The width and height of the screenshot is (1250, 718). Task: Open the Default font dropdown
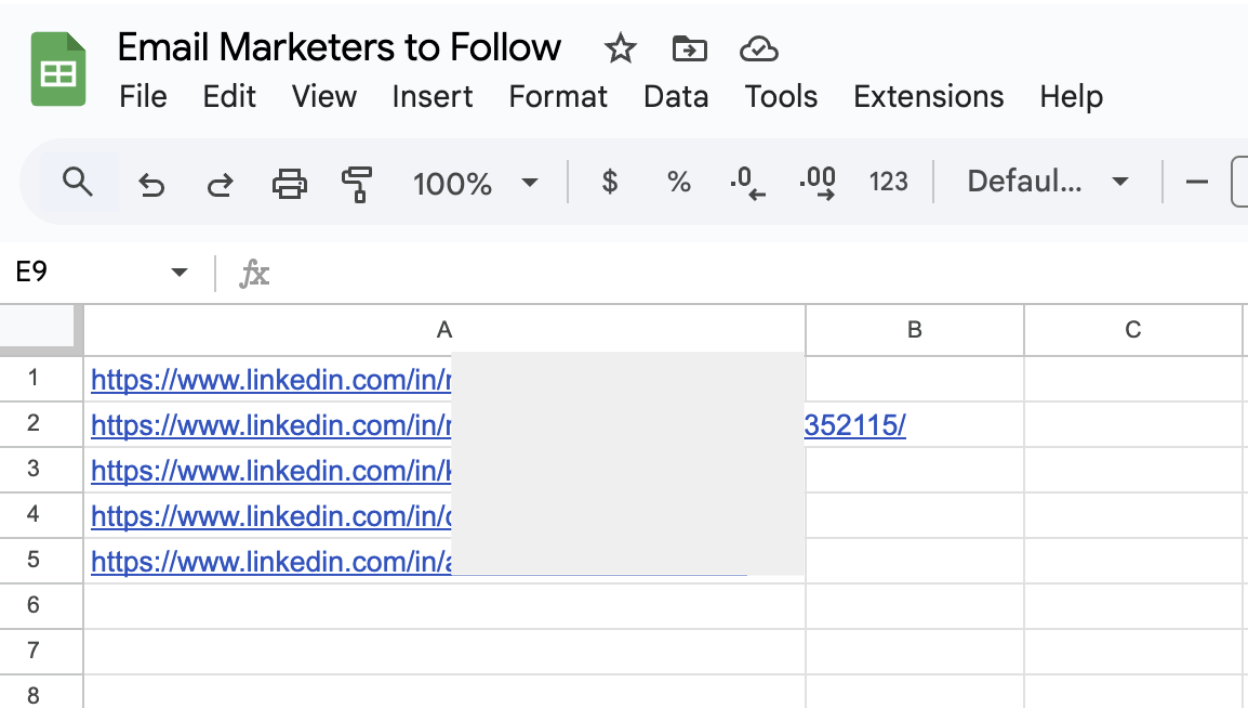1048,182
